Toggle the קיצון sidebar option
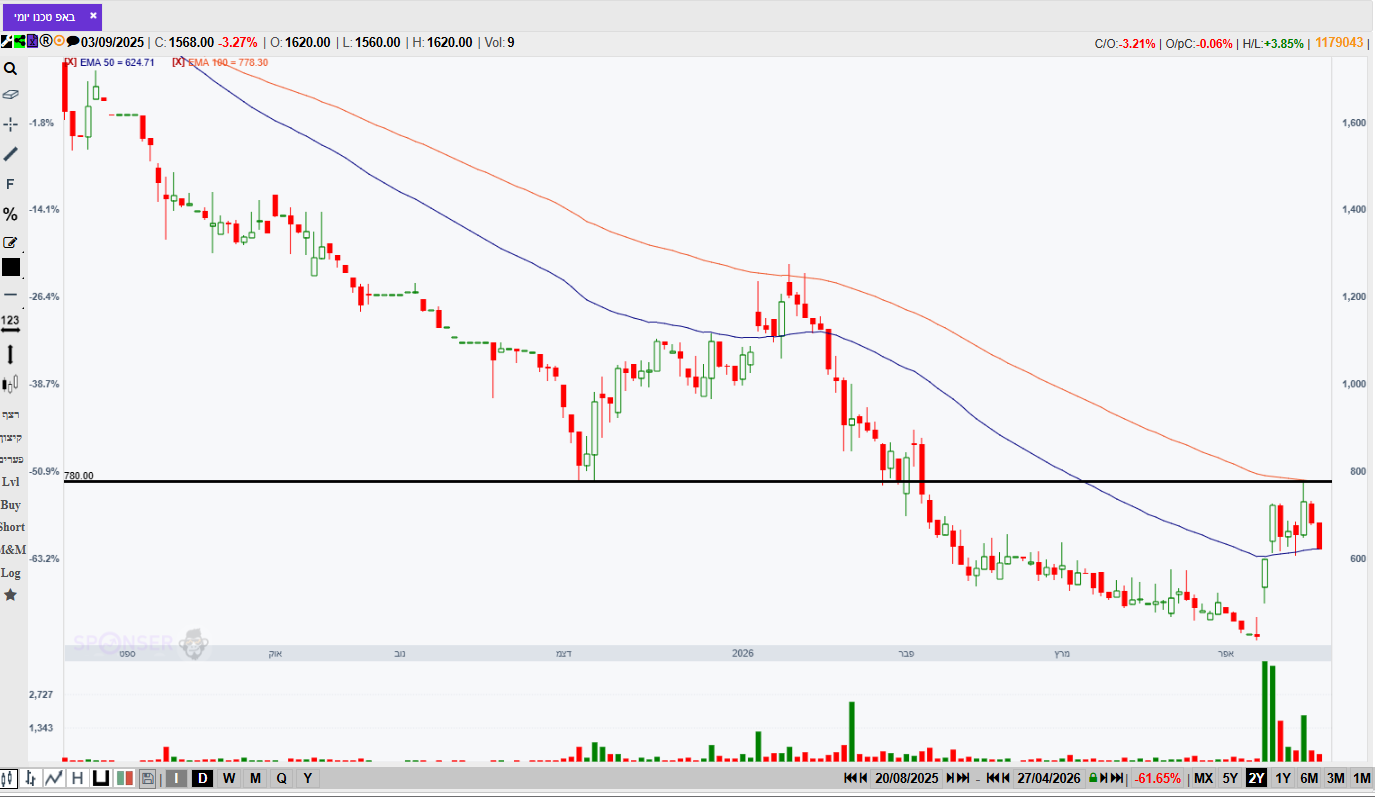Screen dimensions: 1375x797 point(11,436)
